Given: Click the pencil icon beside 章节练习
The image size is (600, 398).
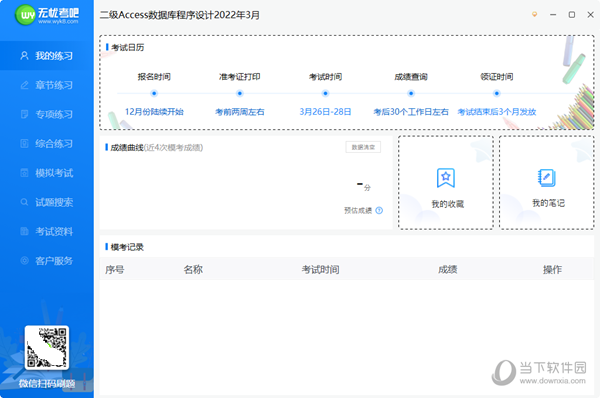Looking at the screenshot, I should (24, 85).
